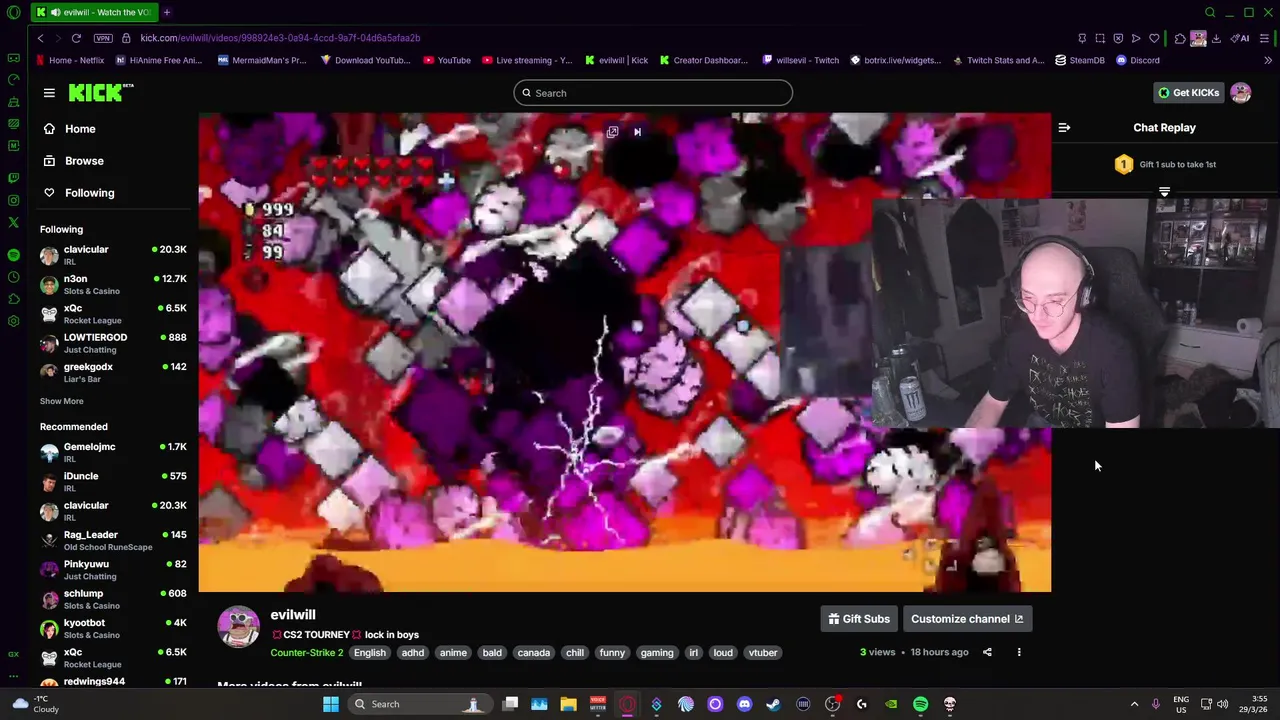Viewport: 1280px width, 720px height.
Task: Click the gaming tag
Action: pyautogui.click(x=657, y=653)
